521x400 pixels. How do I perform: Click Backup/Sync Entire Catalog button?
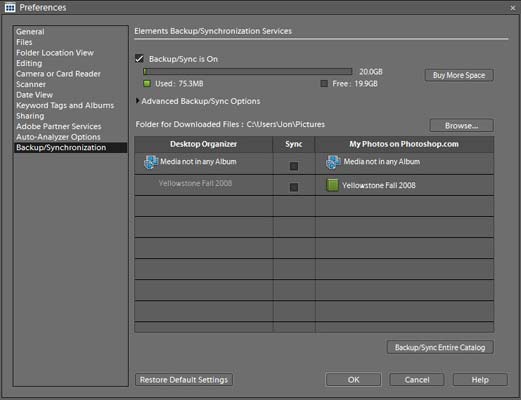click(440, 347)
